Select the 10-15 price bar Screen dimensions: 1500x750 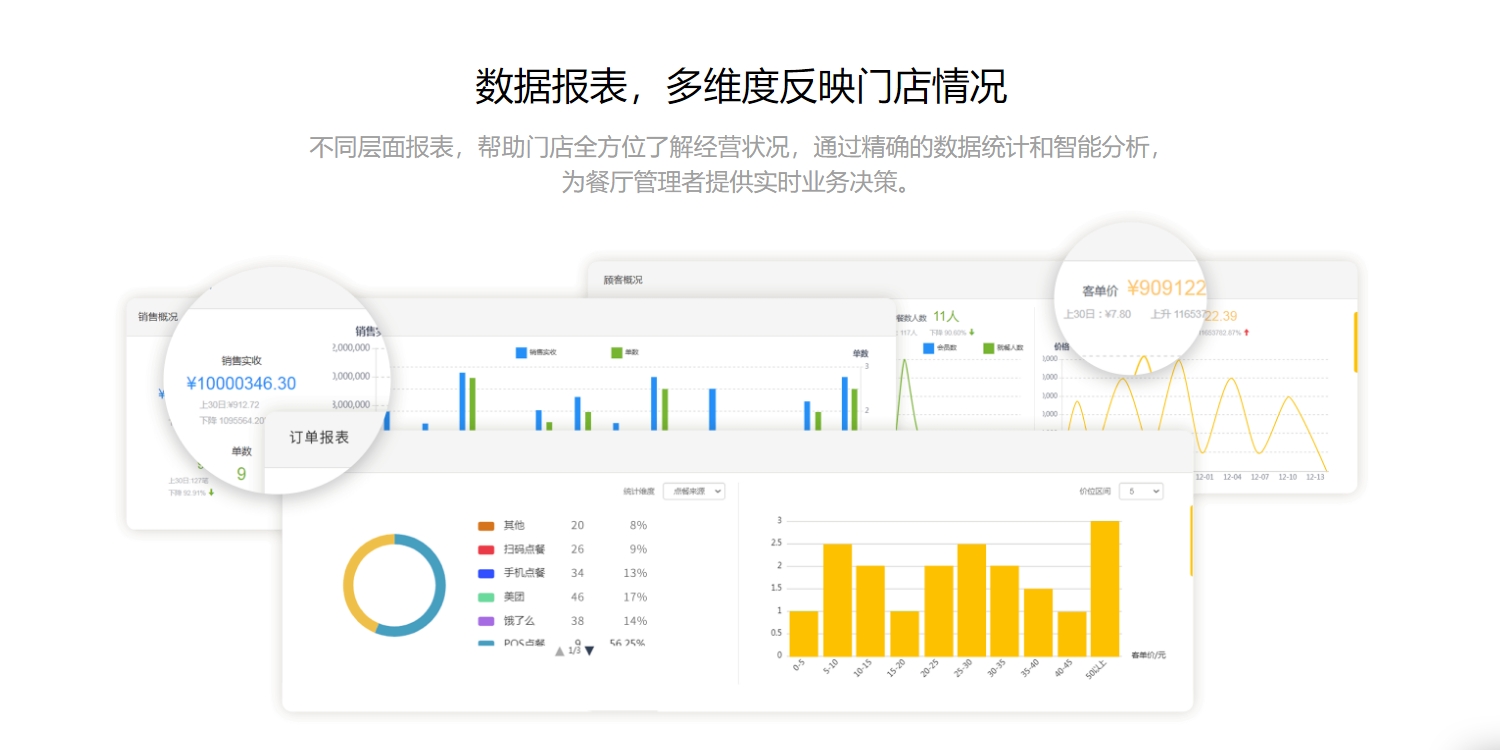pyautogui.click(x=870, y=611)
